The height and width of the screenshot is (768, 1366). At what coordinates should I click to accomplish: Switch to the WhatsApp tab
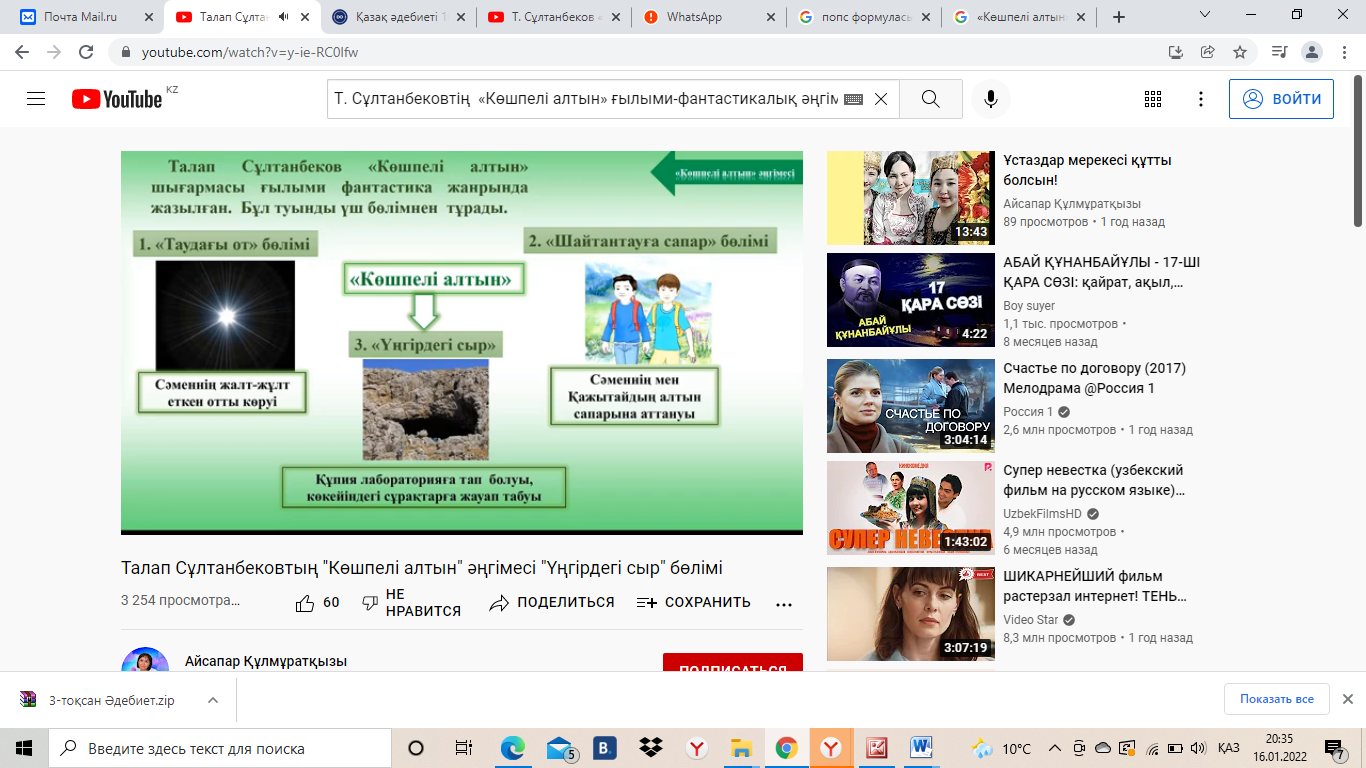click(x=706, y=17)
